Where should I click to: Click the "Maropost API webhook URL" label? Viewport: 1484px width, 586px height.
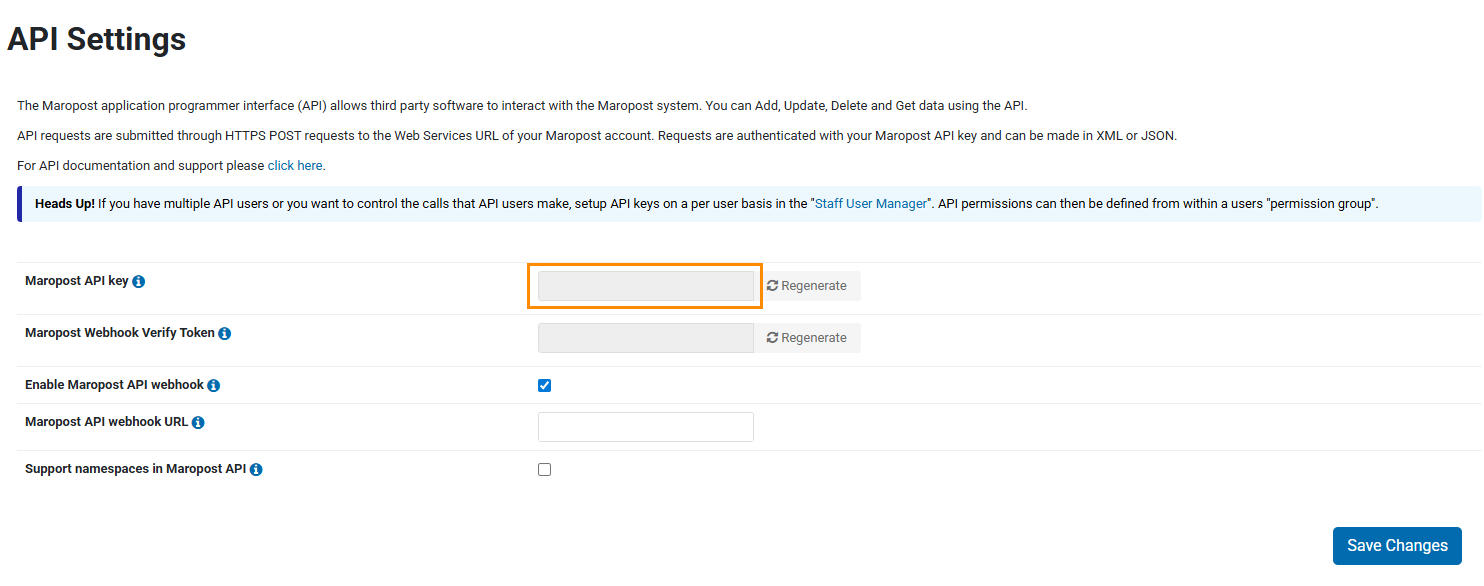click(107, 422)
